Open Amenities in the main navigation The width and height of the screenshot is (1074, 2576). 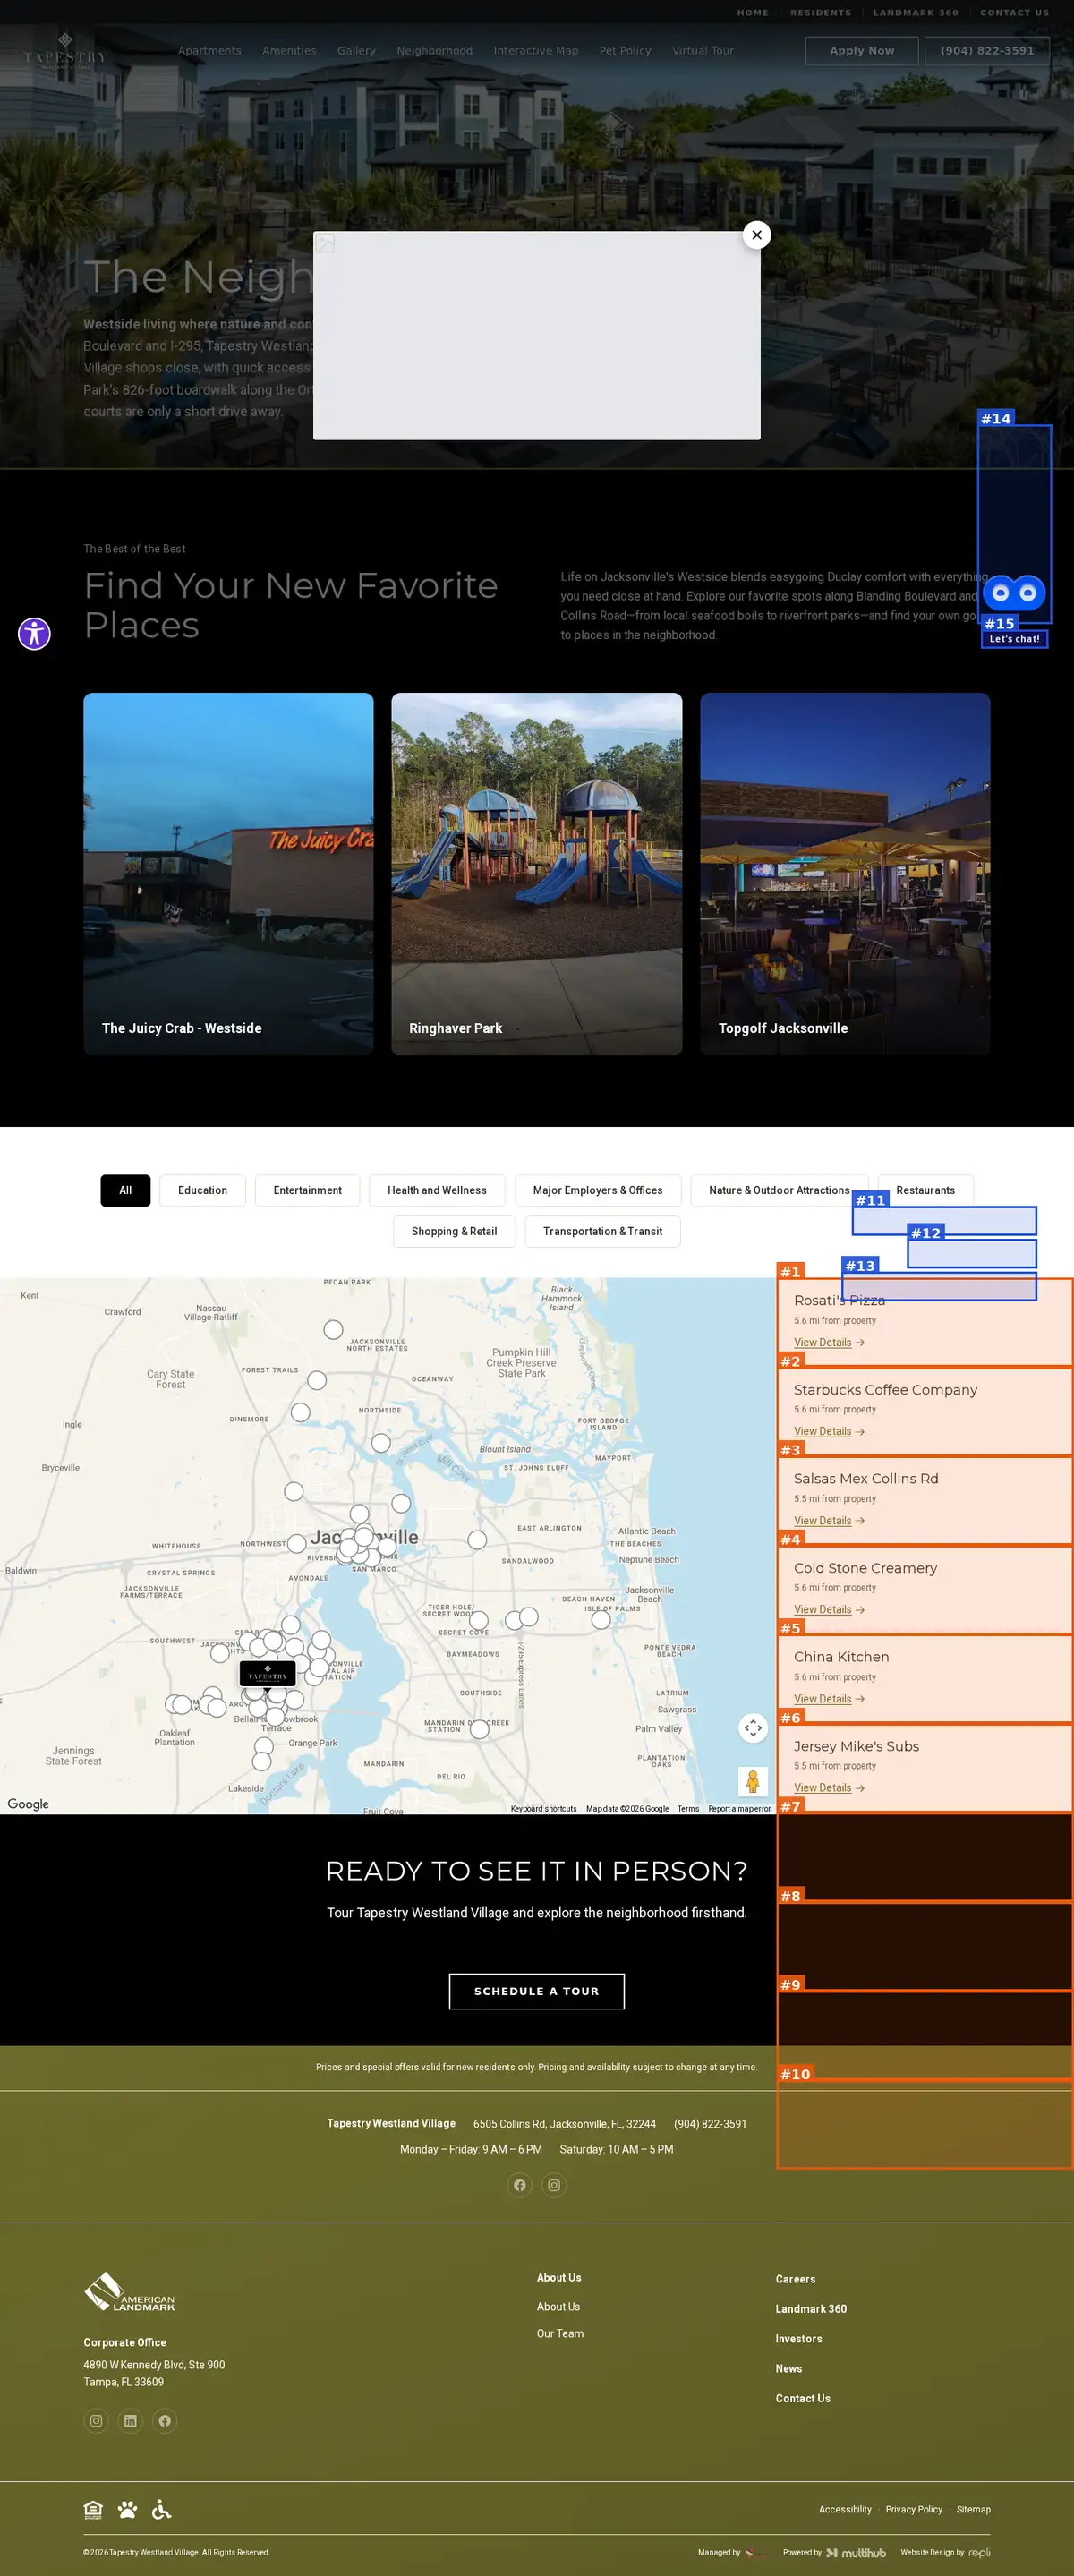[289, 51]
